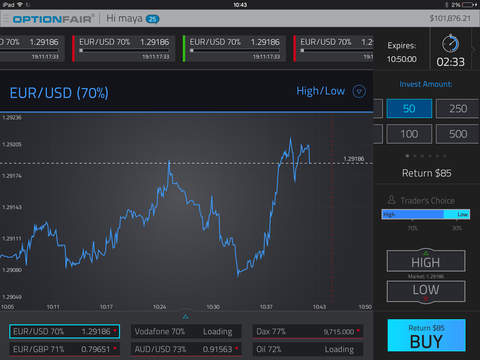The width and height of the screenshot is (480, 360).
Task: Select the 250 invest amount
Action: coord(458,109)
